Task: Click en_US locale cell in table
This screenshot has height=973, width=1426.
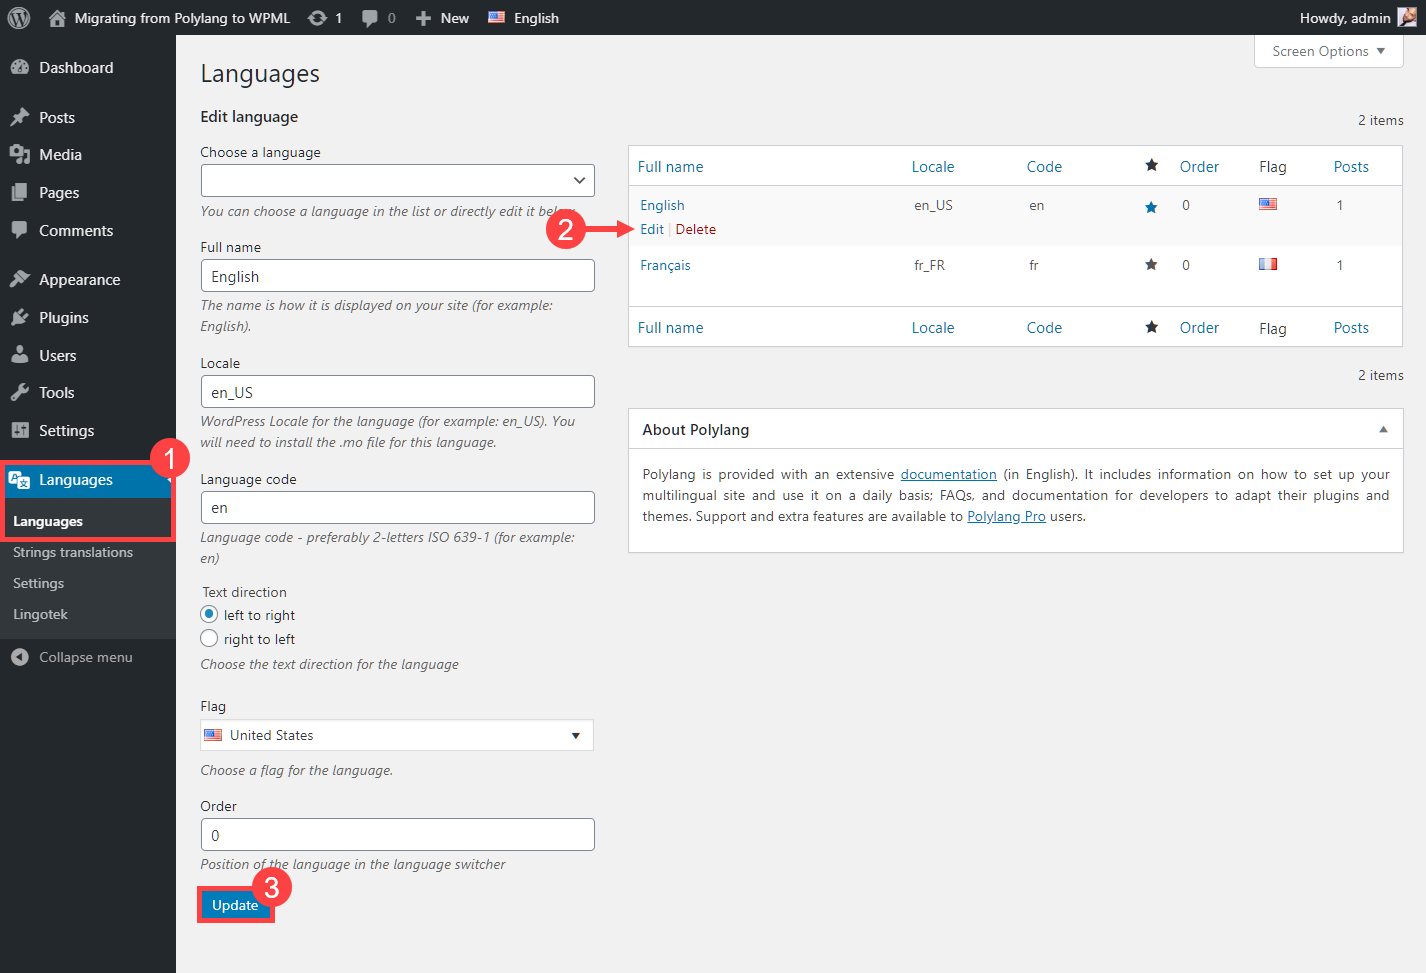Action: point(933,205)
